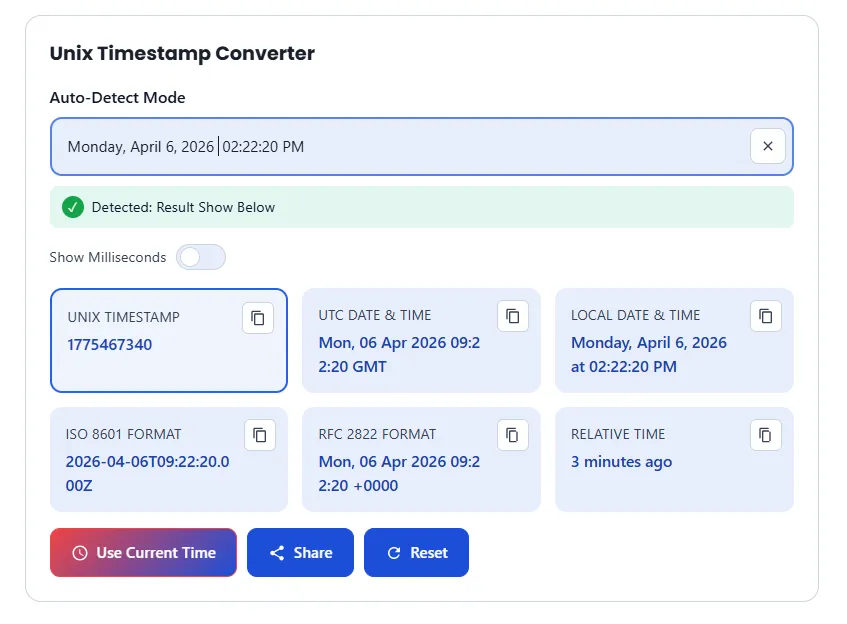847x624 pixels.
Task: Copy the local date & time
Action: pyautogui.click(x=765, y=316)
